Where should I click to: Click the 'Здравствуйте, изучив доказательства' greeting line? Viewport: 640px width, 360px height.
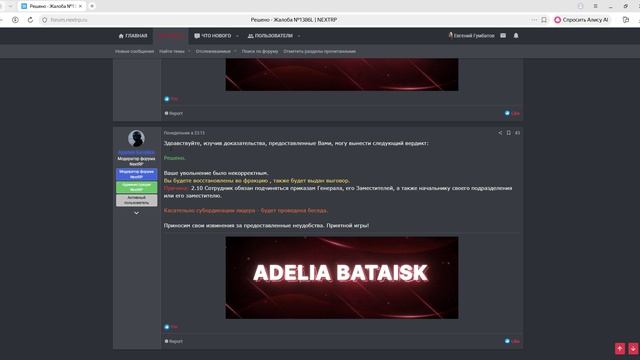point(296,143)
